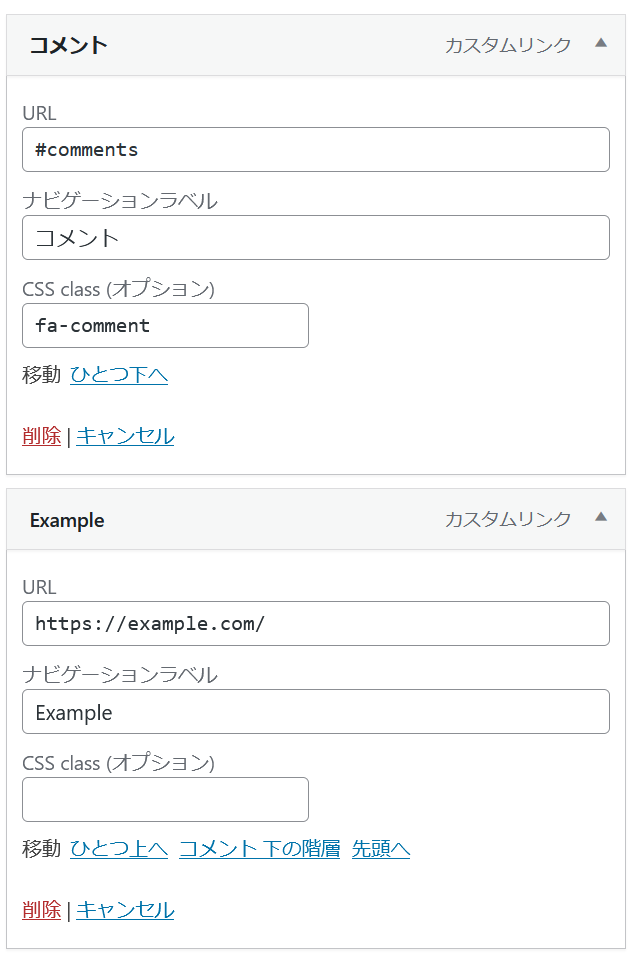The height and width of the screenshot is (954, 639).
Task: Click カスタムリンク label on コメント item
Action: coord(508,45)
